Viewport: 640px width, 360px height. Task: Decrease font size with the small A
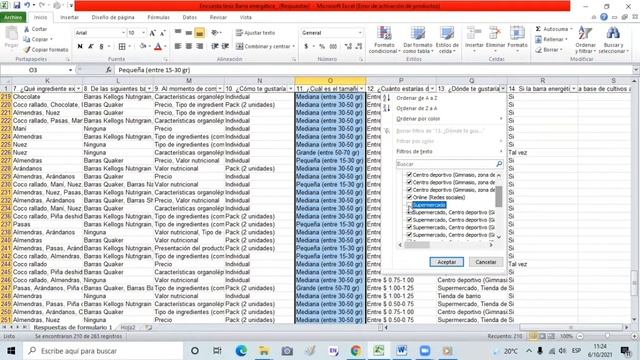[x=162, y=33]
